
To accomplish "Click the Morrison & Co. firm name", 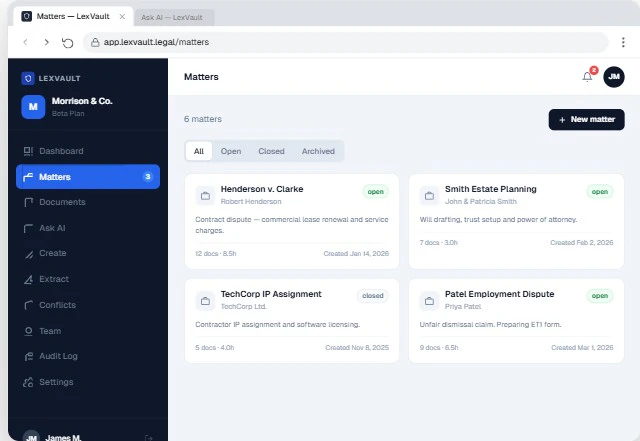I will tap(82, 101).
